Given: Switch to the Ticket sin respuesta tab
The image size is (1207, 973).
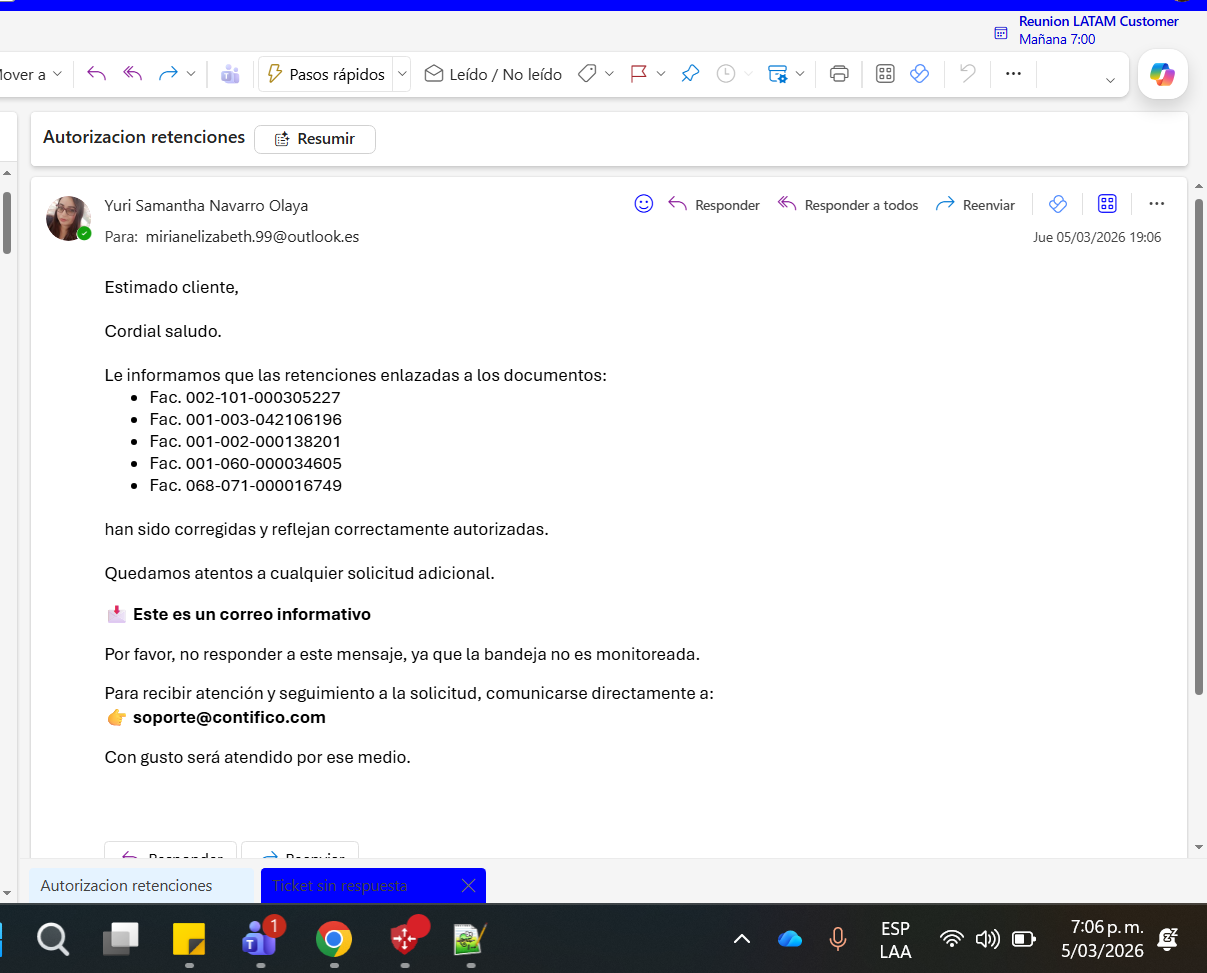Looking at the screenshot, I should coord(340,885).
